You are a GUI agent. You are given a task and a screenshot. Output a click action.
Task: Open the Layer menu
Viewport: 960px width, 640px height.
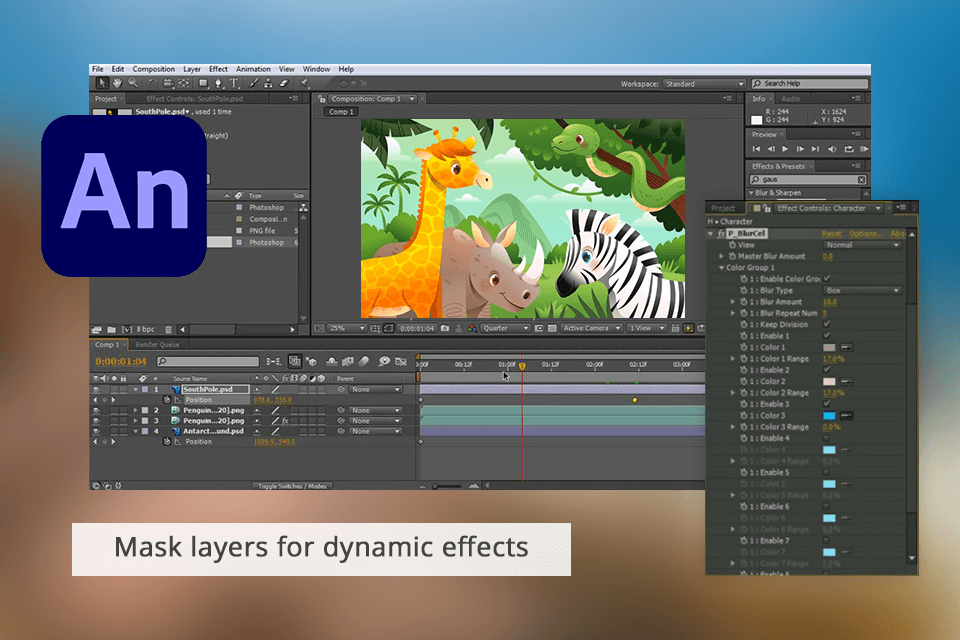pyautogui.click(x=192, y=69)
